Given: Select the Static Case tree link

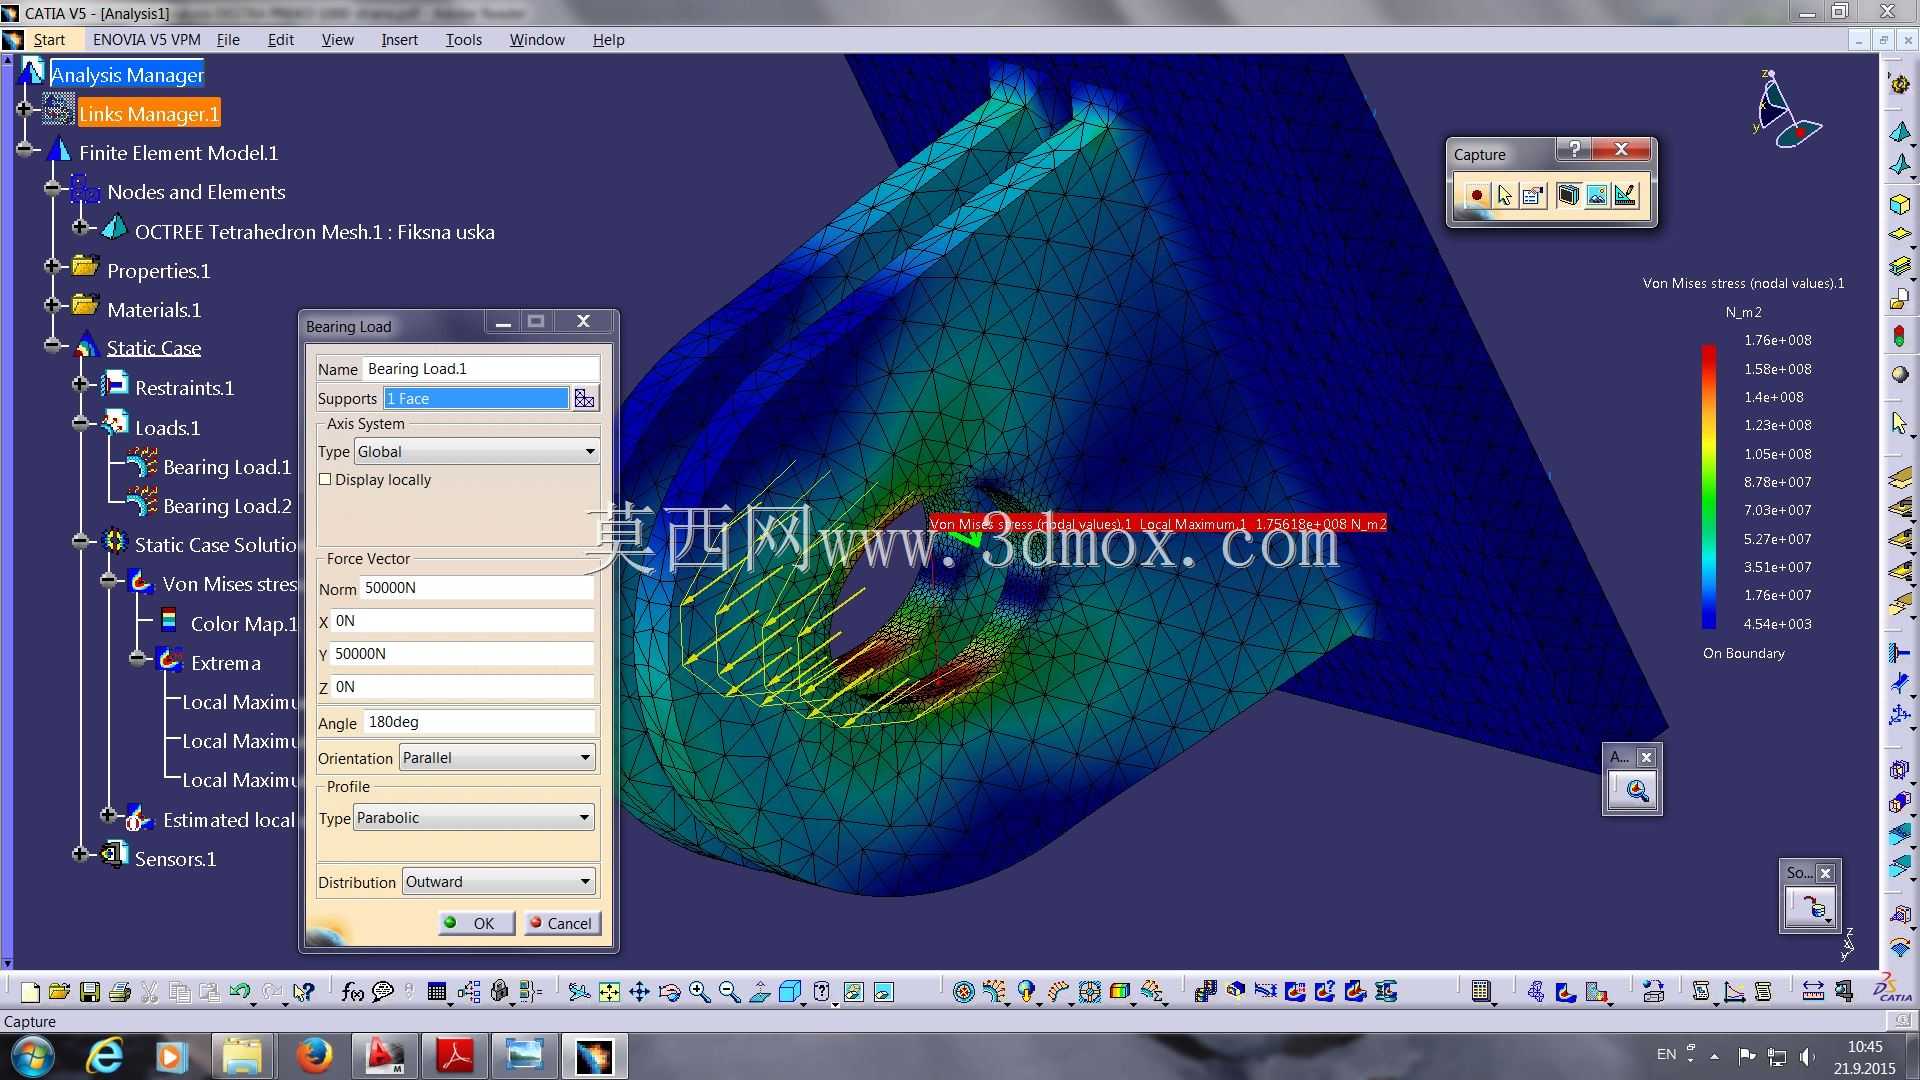Looking at the screenshot, I should point(154,348).
